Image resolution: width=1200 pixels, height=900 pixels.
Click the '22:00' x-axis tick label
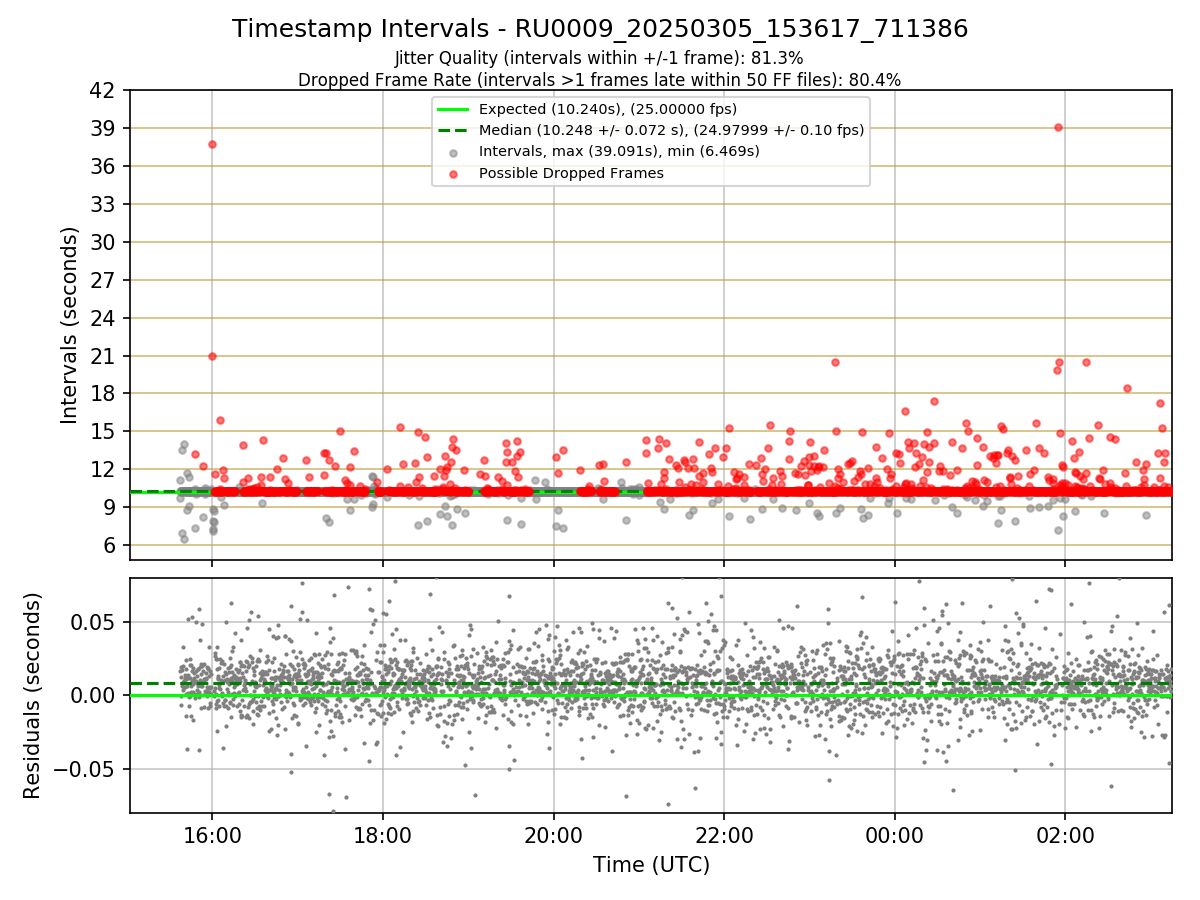coord(724,834)
